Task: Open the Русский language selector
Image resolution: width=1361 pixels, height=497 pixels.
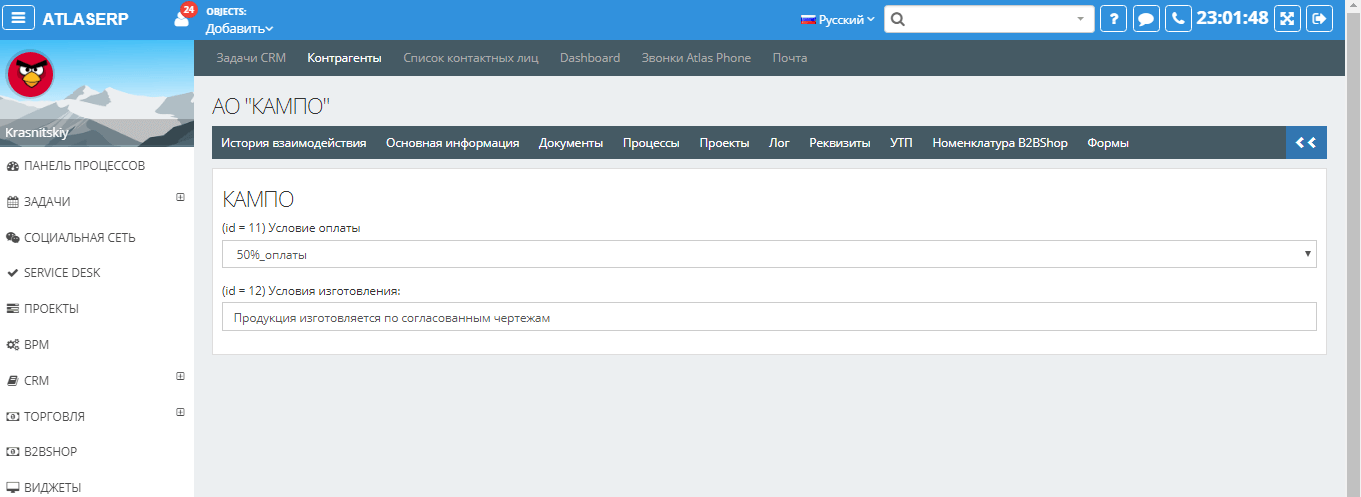Action: [838, 19]
